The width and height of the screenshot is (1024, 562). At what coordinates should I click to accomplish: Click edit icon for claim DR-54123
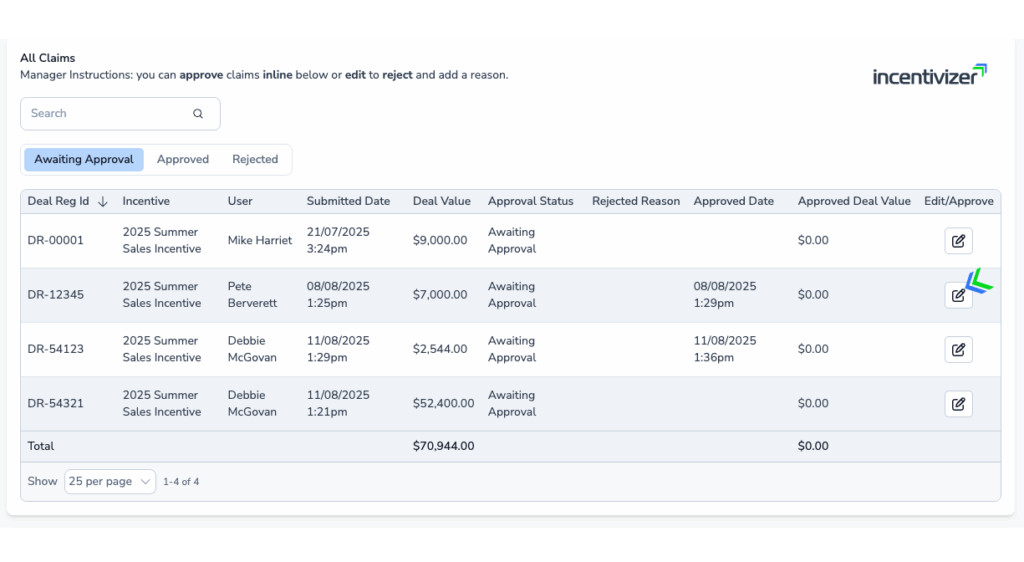click(x=958, y=349)
